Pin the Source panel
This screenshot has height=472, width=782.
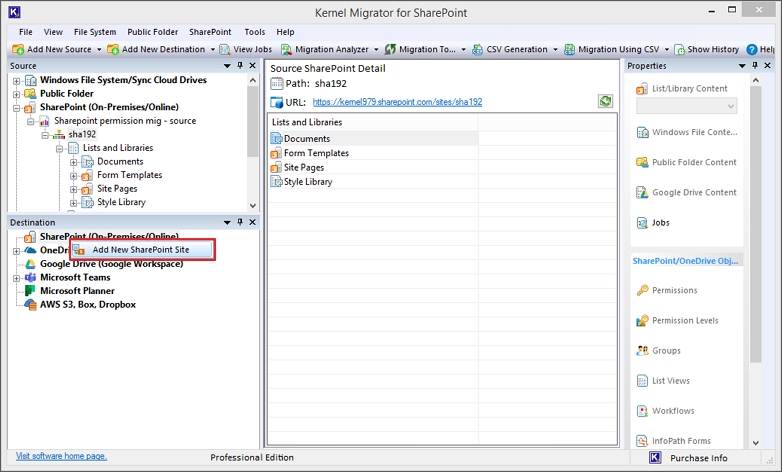pyautogui.click(x=240, y=66)
